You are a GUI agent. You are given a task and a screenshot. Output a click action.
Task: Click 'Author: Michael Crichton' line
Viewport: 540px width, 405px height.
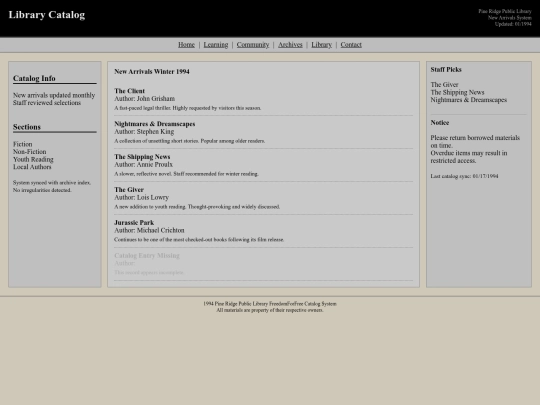149,230
